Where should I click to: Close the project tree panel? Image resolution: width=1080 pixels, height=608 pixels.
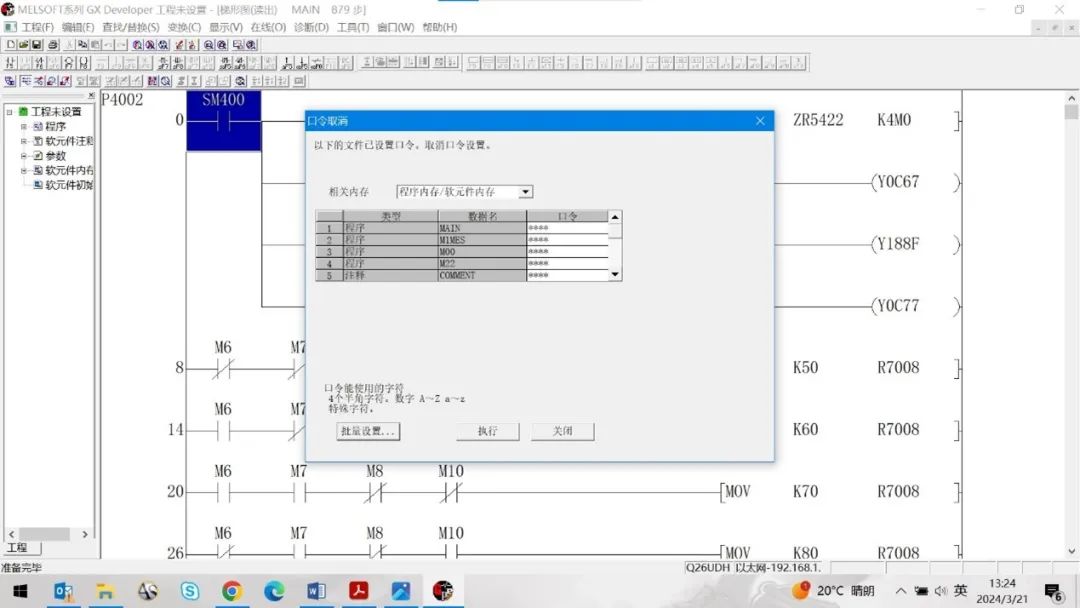point(91,96)
